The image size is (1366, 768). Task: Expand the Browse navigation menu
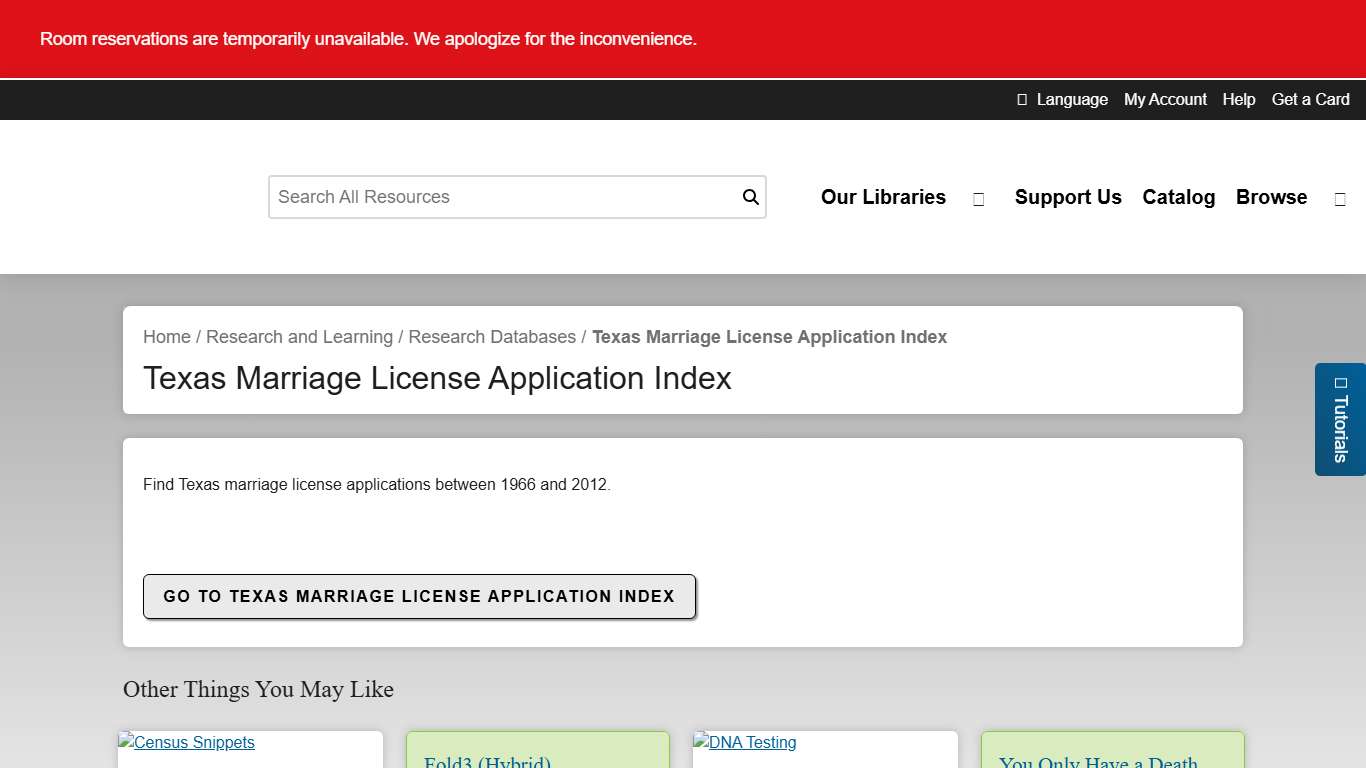pos(1271,197)
